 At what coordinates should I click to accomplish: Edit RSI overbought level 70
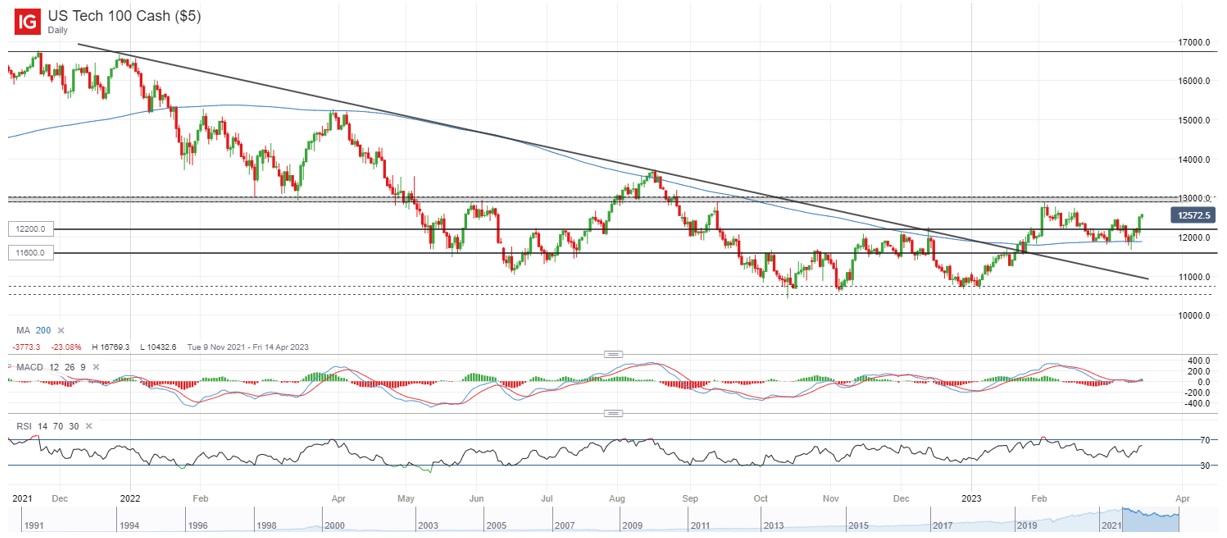coord(59,426)
